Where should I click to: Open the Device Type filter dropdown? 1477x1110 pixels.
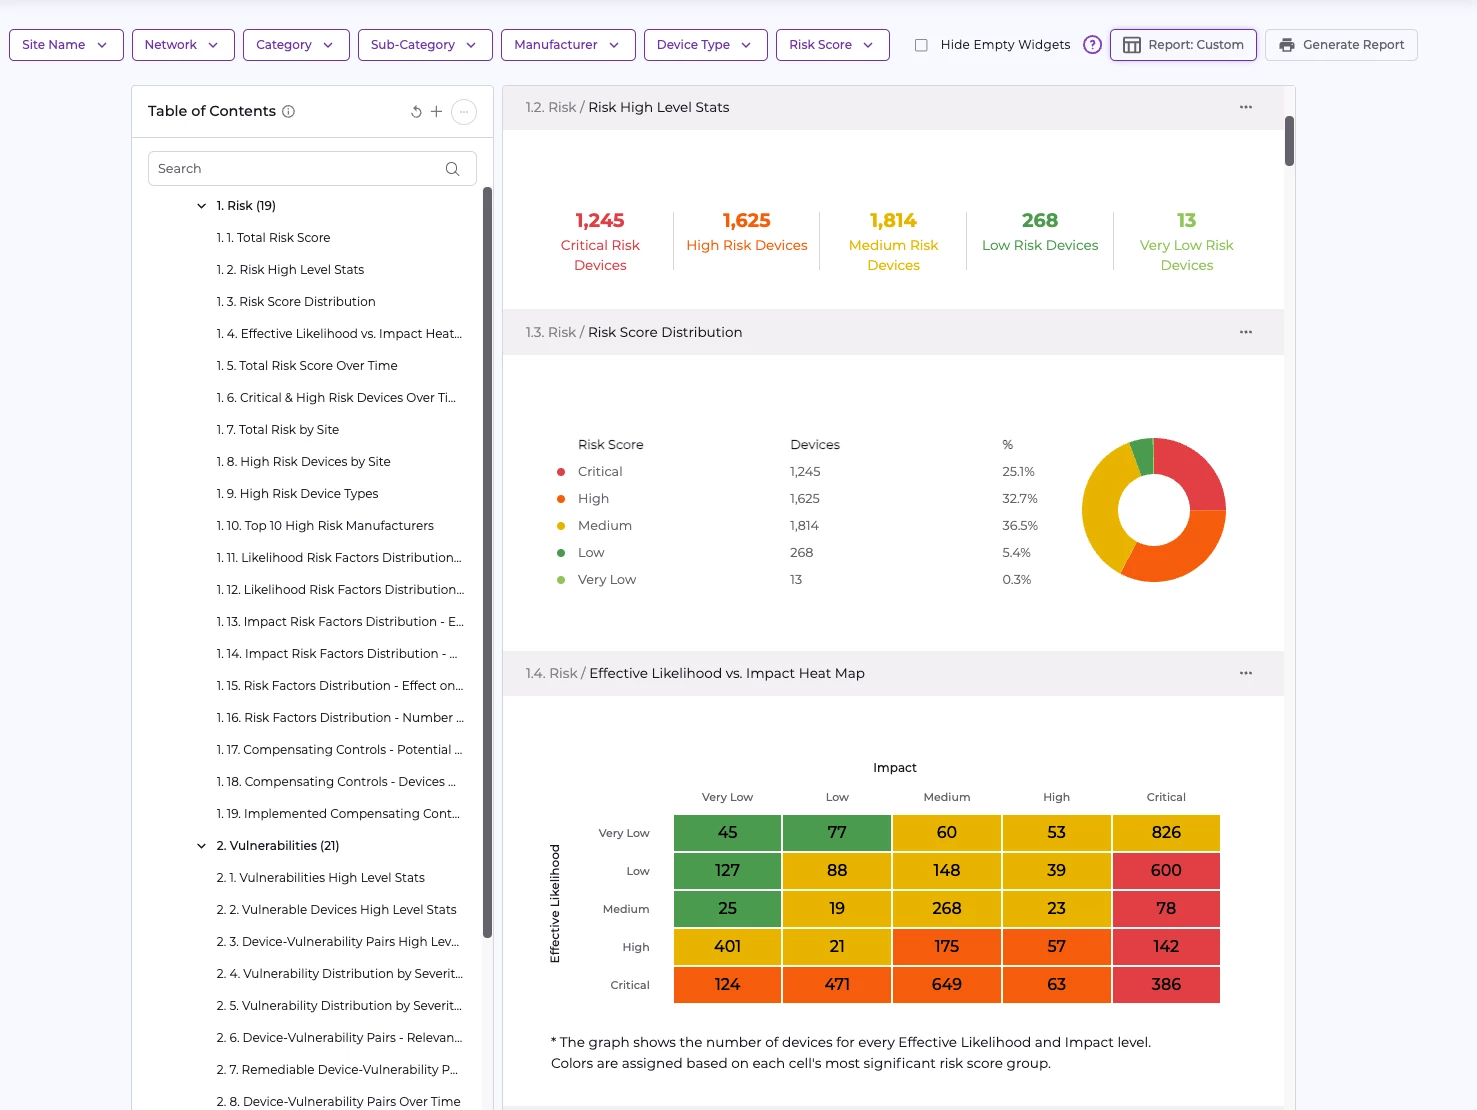coord(705,45)
